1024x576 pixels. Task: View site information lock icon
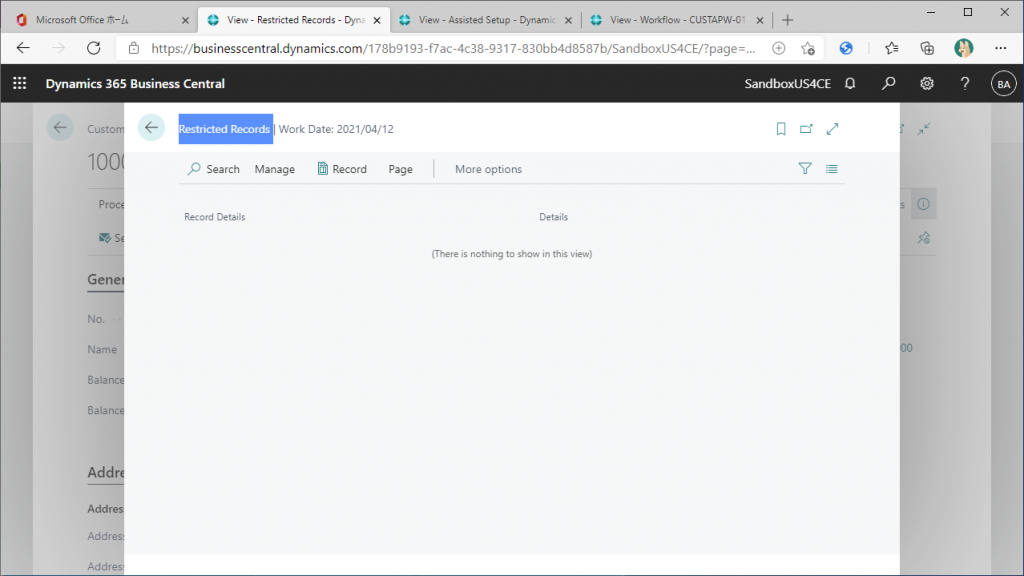[134, 48]
